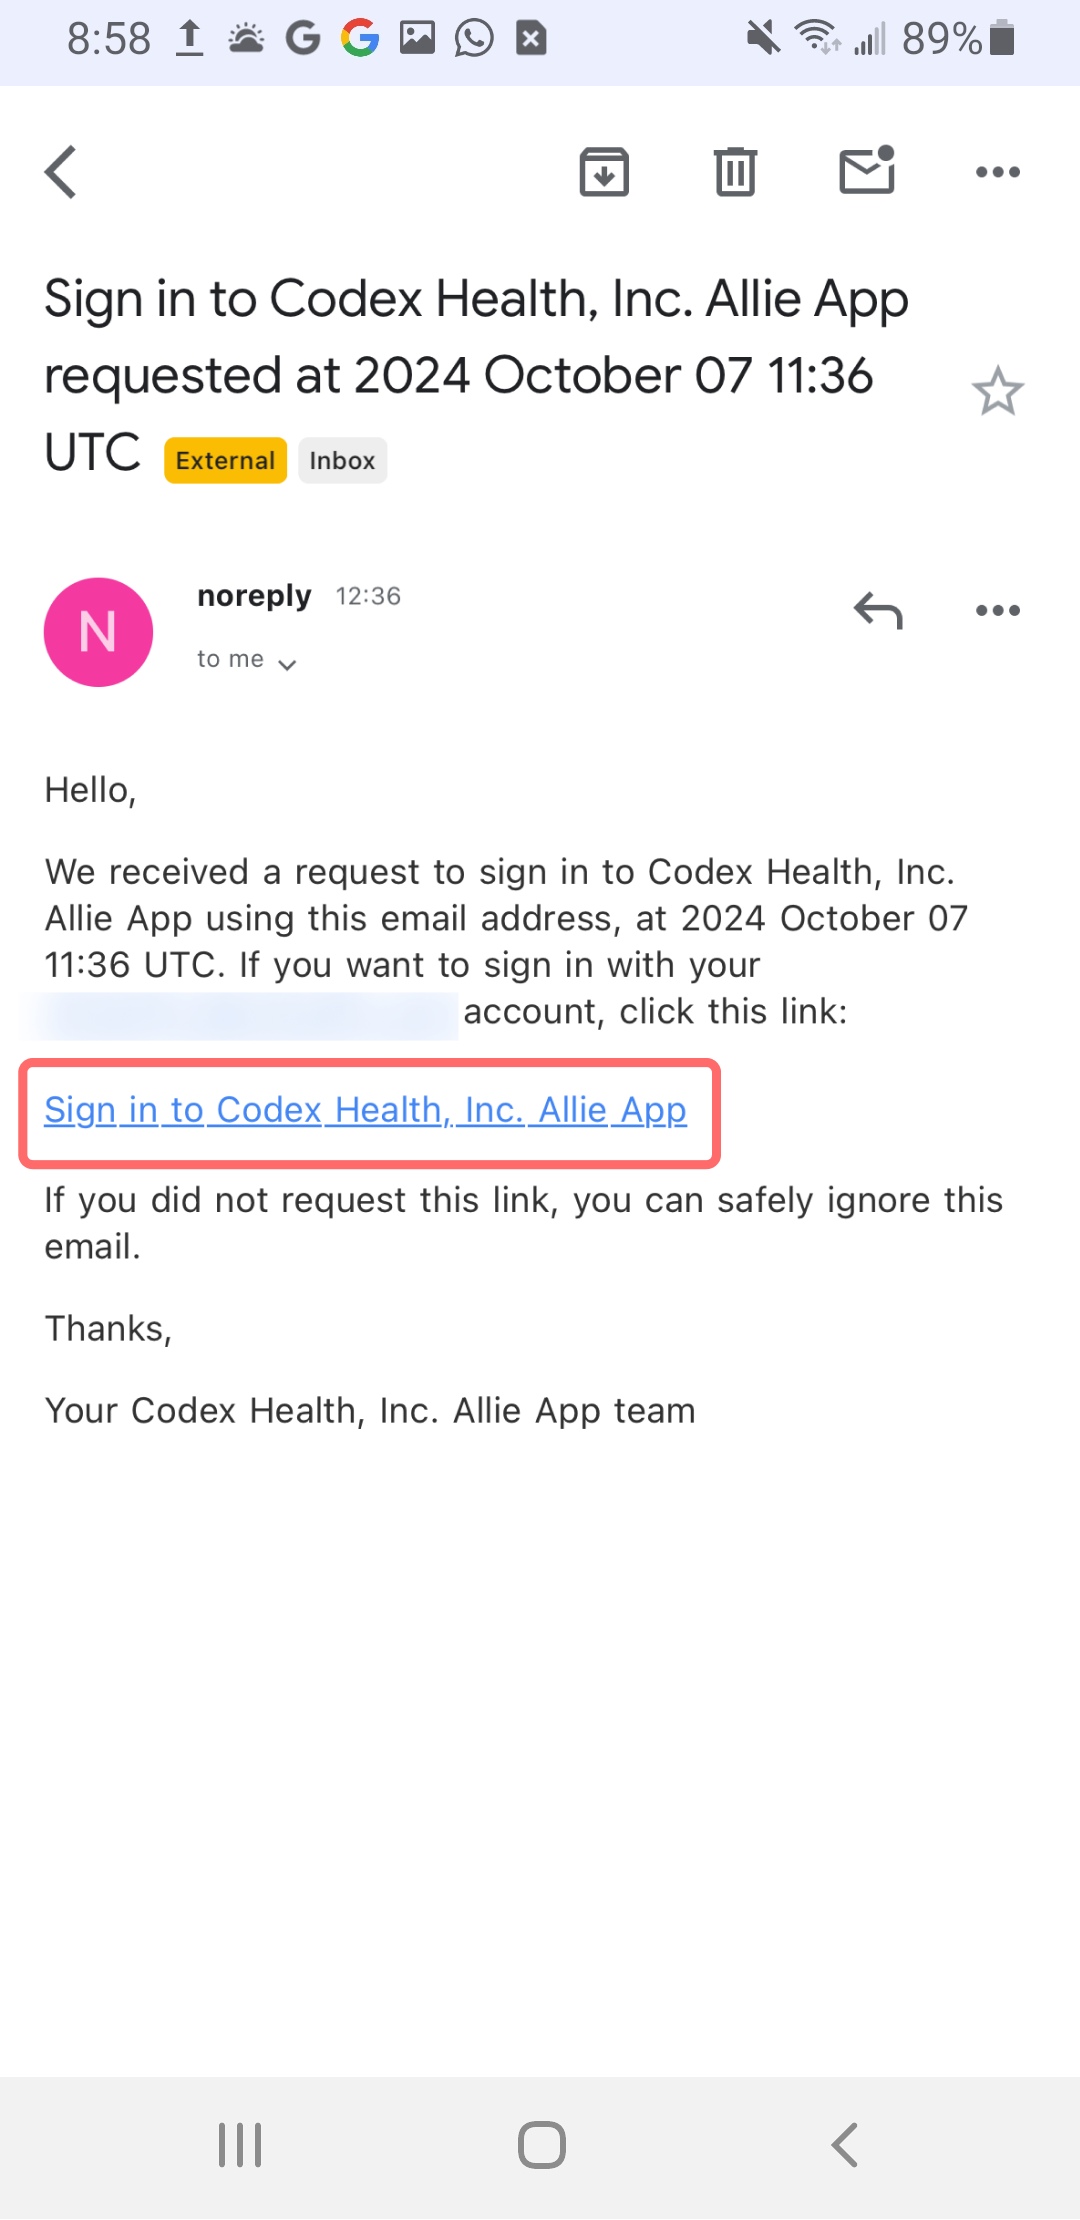The width and height of the screenshot is (1080, 2220).
Task: Star this Codex Health email
Action: tap(998, 391)
